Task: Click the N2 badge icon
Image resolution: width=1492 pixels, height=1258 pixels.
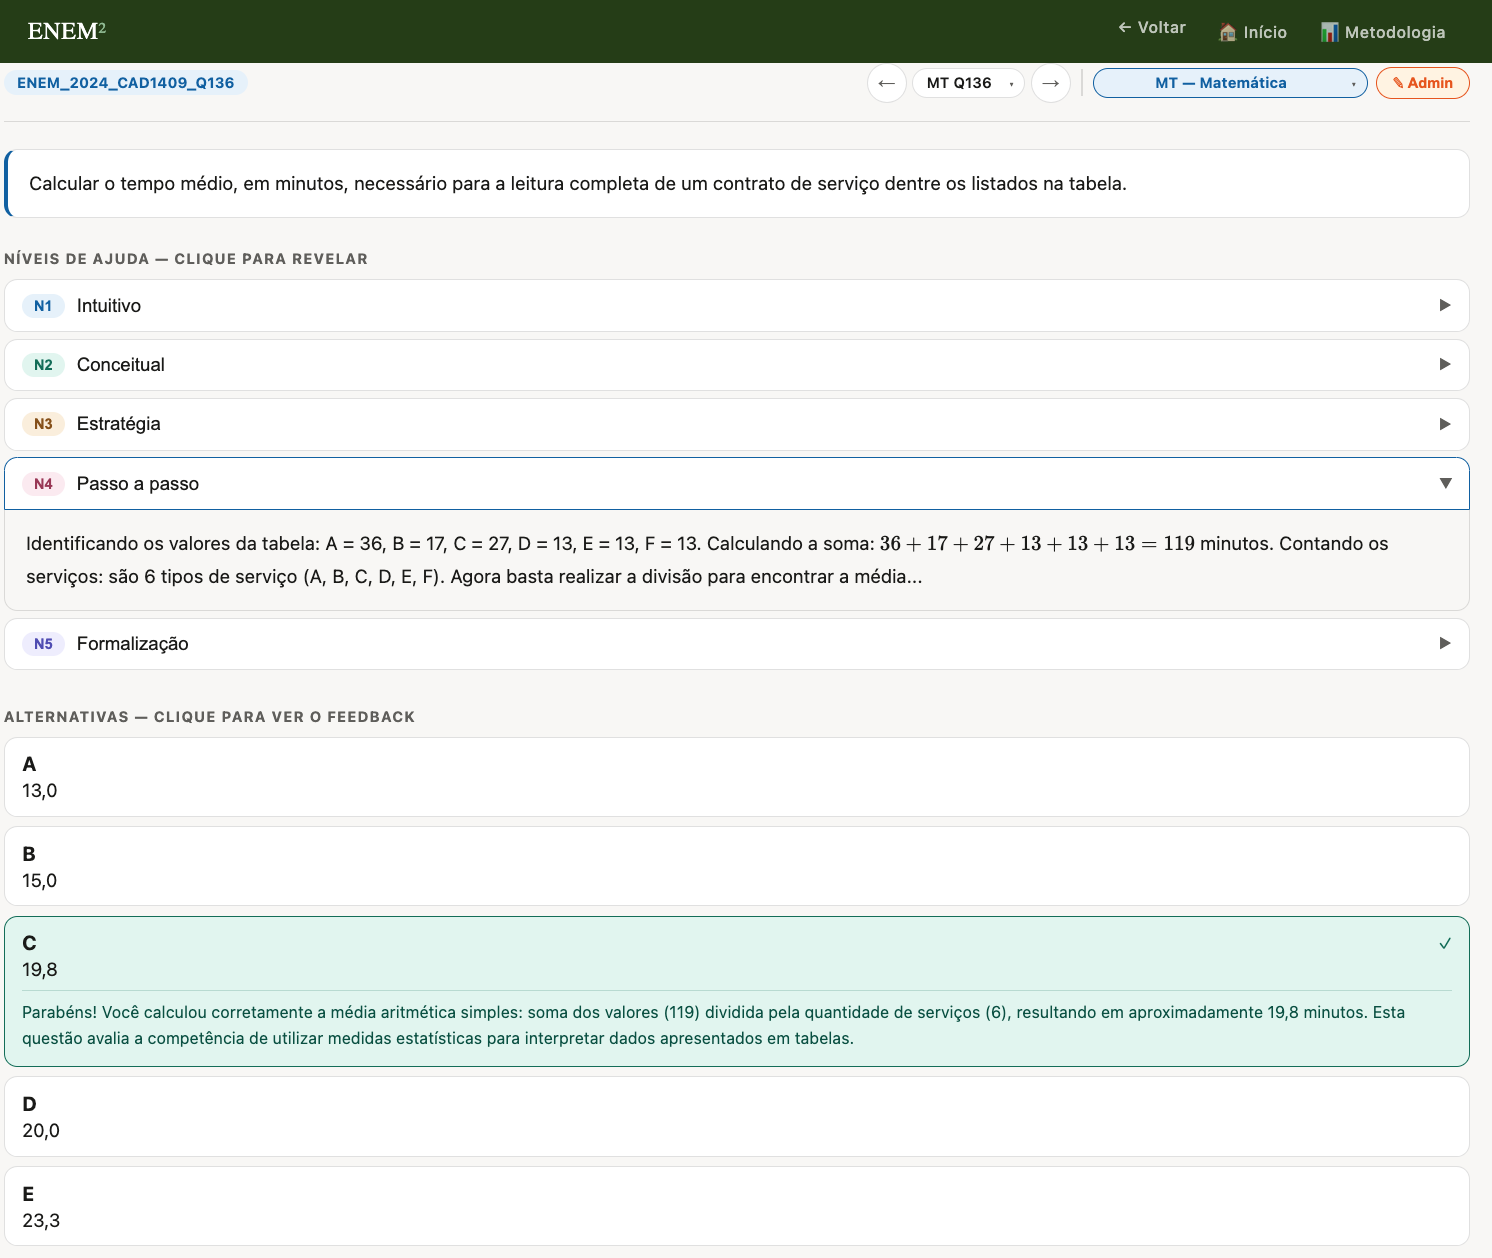Action: pos(43,365)
